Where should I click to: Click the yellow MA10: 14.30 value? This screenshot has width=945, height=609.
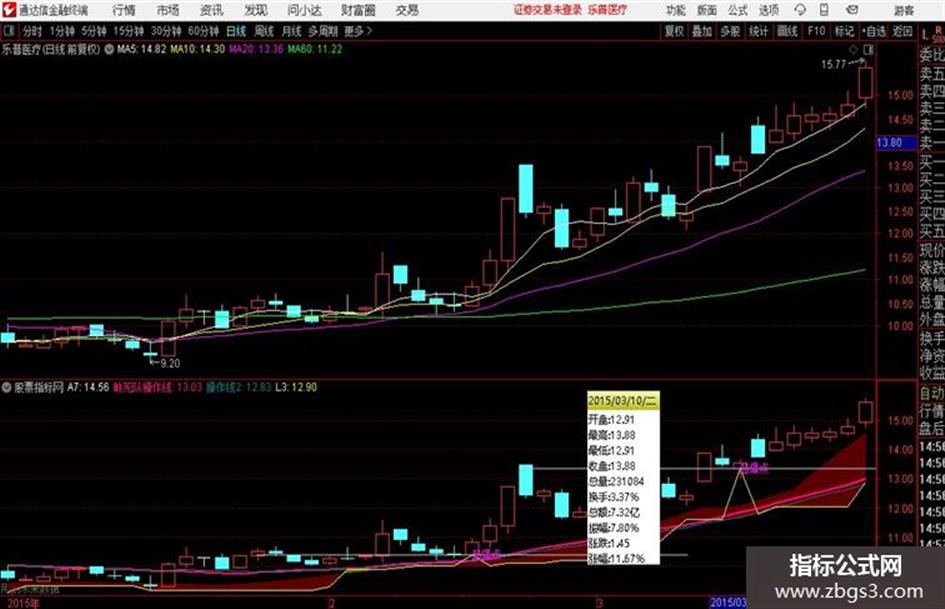(198, 49)
